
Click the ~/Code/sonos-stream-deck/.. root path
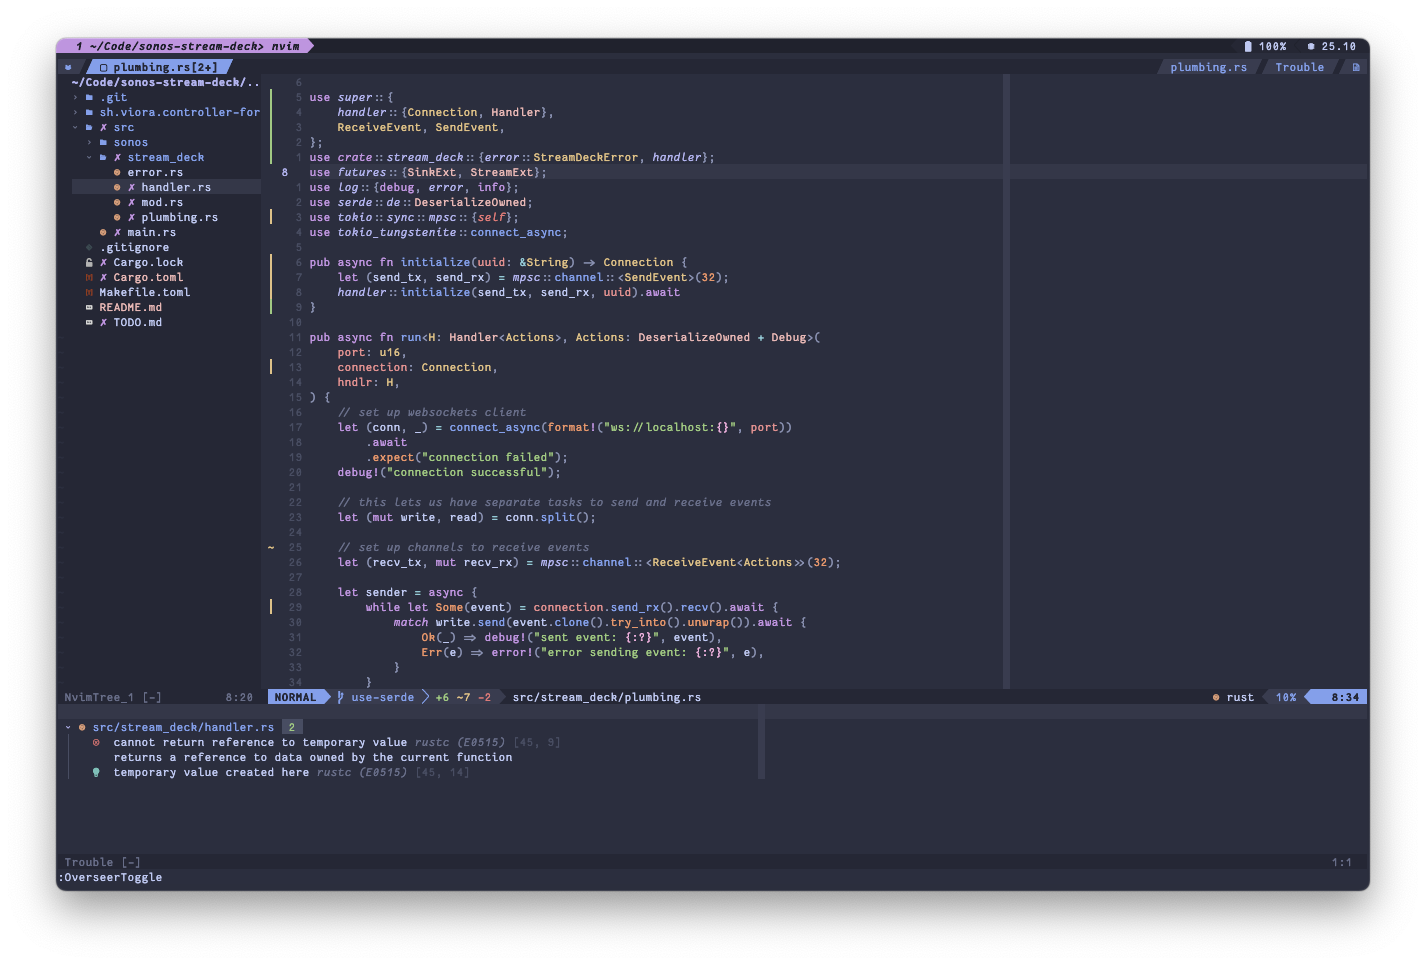click(x=165, y=83)
